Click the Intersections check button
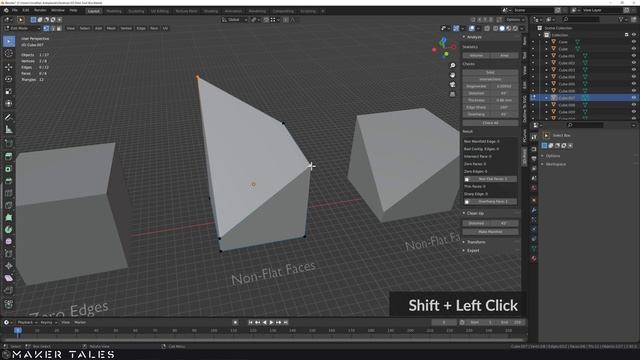This screenshot has width=640, height=360. 491,79
